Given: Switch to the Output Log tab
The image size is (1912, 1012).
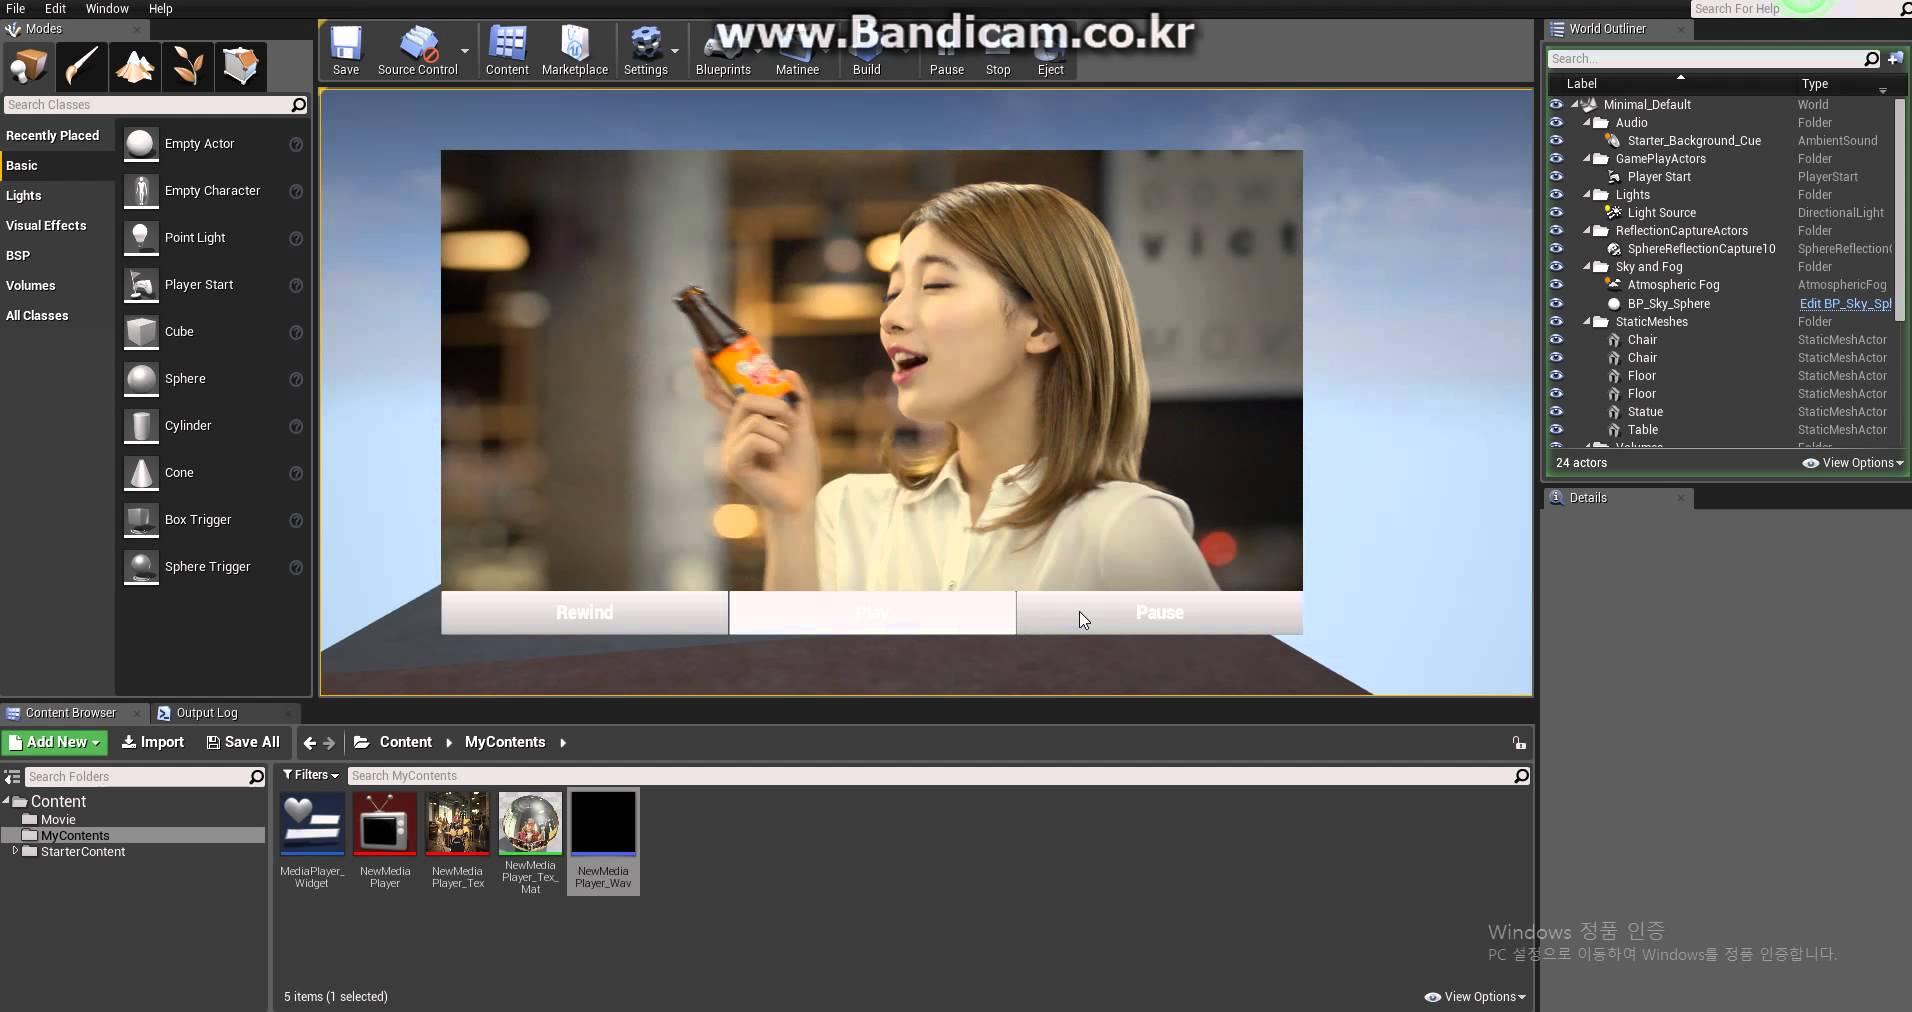Looking at the screenshot, I should coord(207,713).
